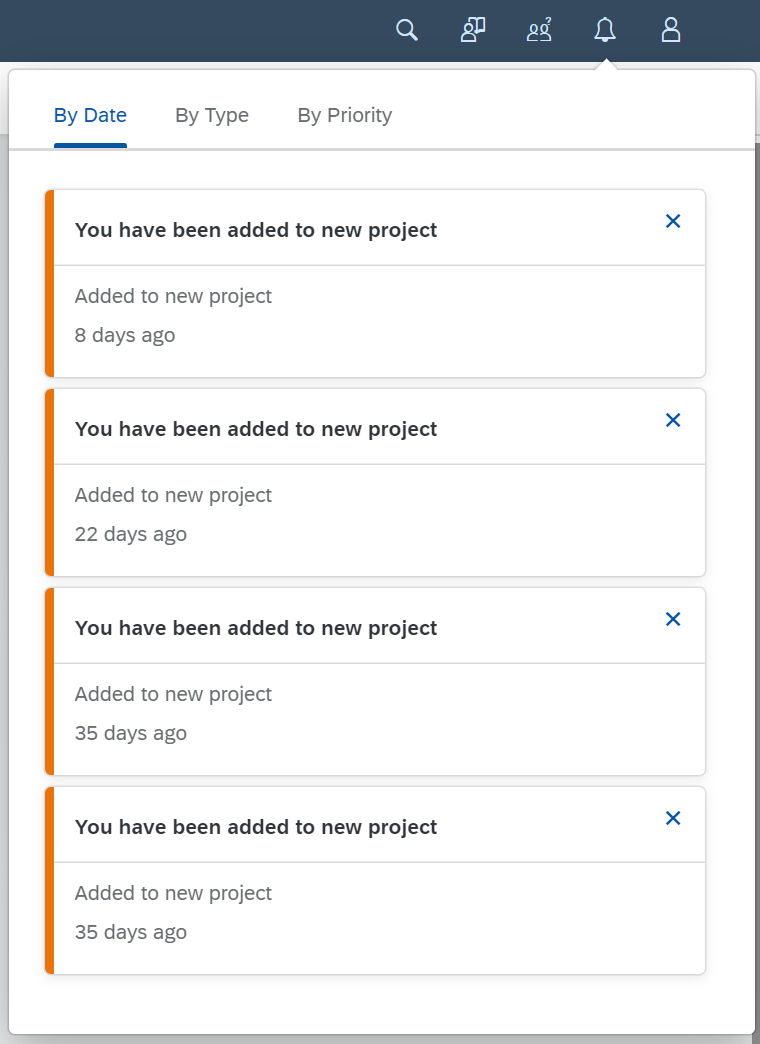Toggle the notifications bell icon

(605, 30)
